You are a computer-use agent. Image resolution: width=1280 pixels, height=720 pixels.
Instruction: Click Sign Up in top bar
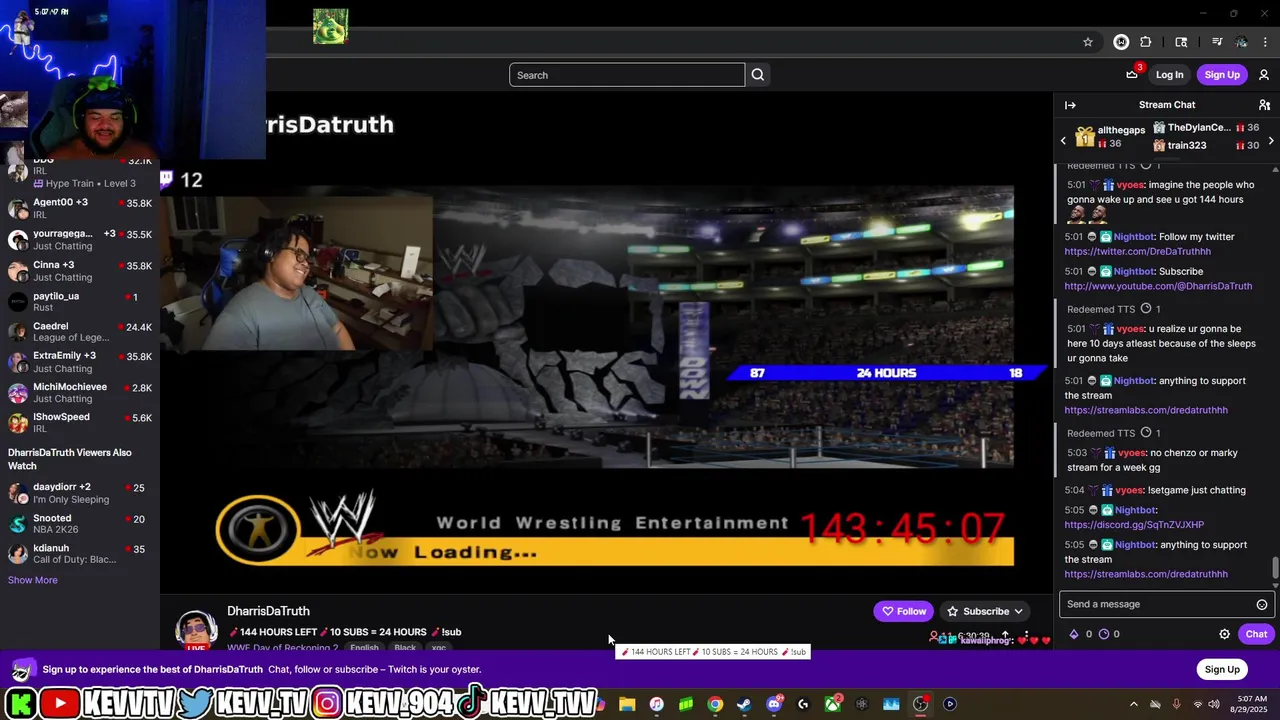[x=1222, y=75]
